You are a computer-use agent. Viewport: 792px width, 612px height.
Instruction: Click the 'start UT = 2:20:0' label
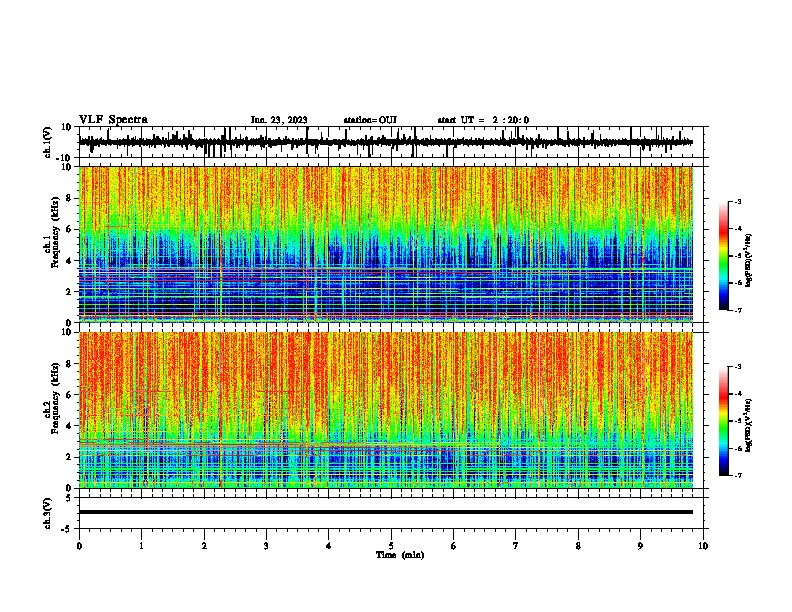click(483, 120)
